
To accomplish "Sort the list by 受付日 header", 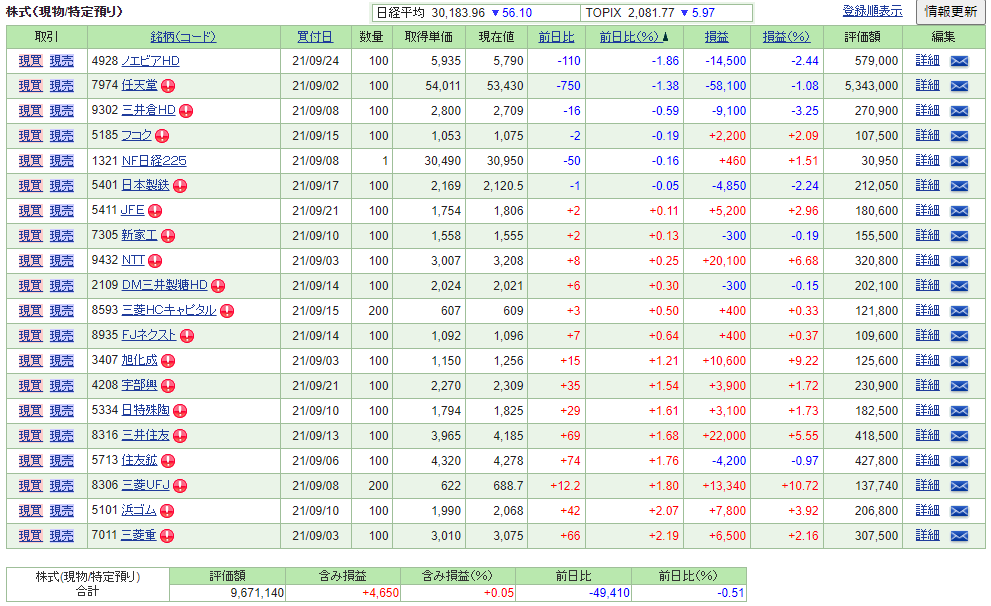I will (x=315, y=37).
